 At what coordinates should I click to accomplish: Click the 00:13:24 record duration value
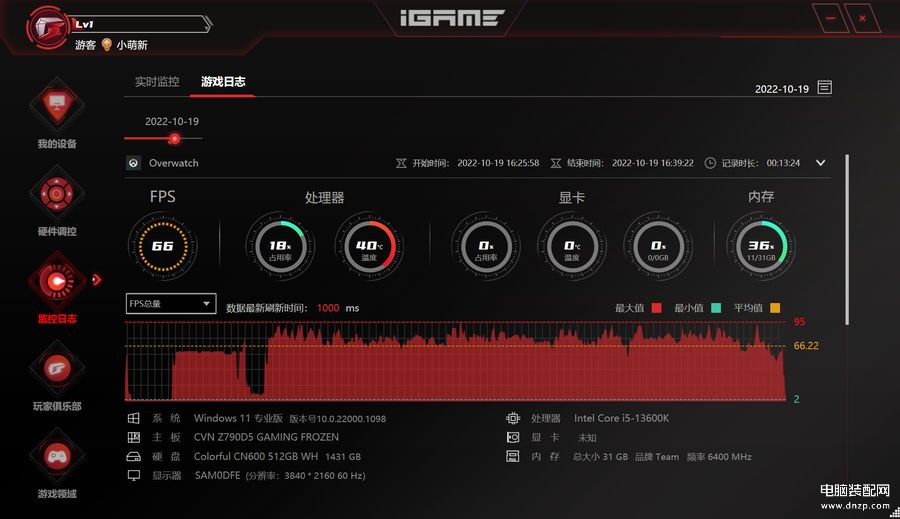click(783, 163)
